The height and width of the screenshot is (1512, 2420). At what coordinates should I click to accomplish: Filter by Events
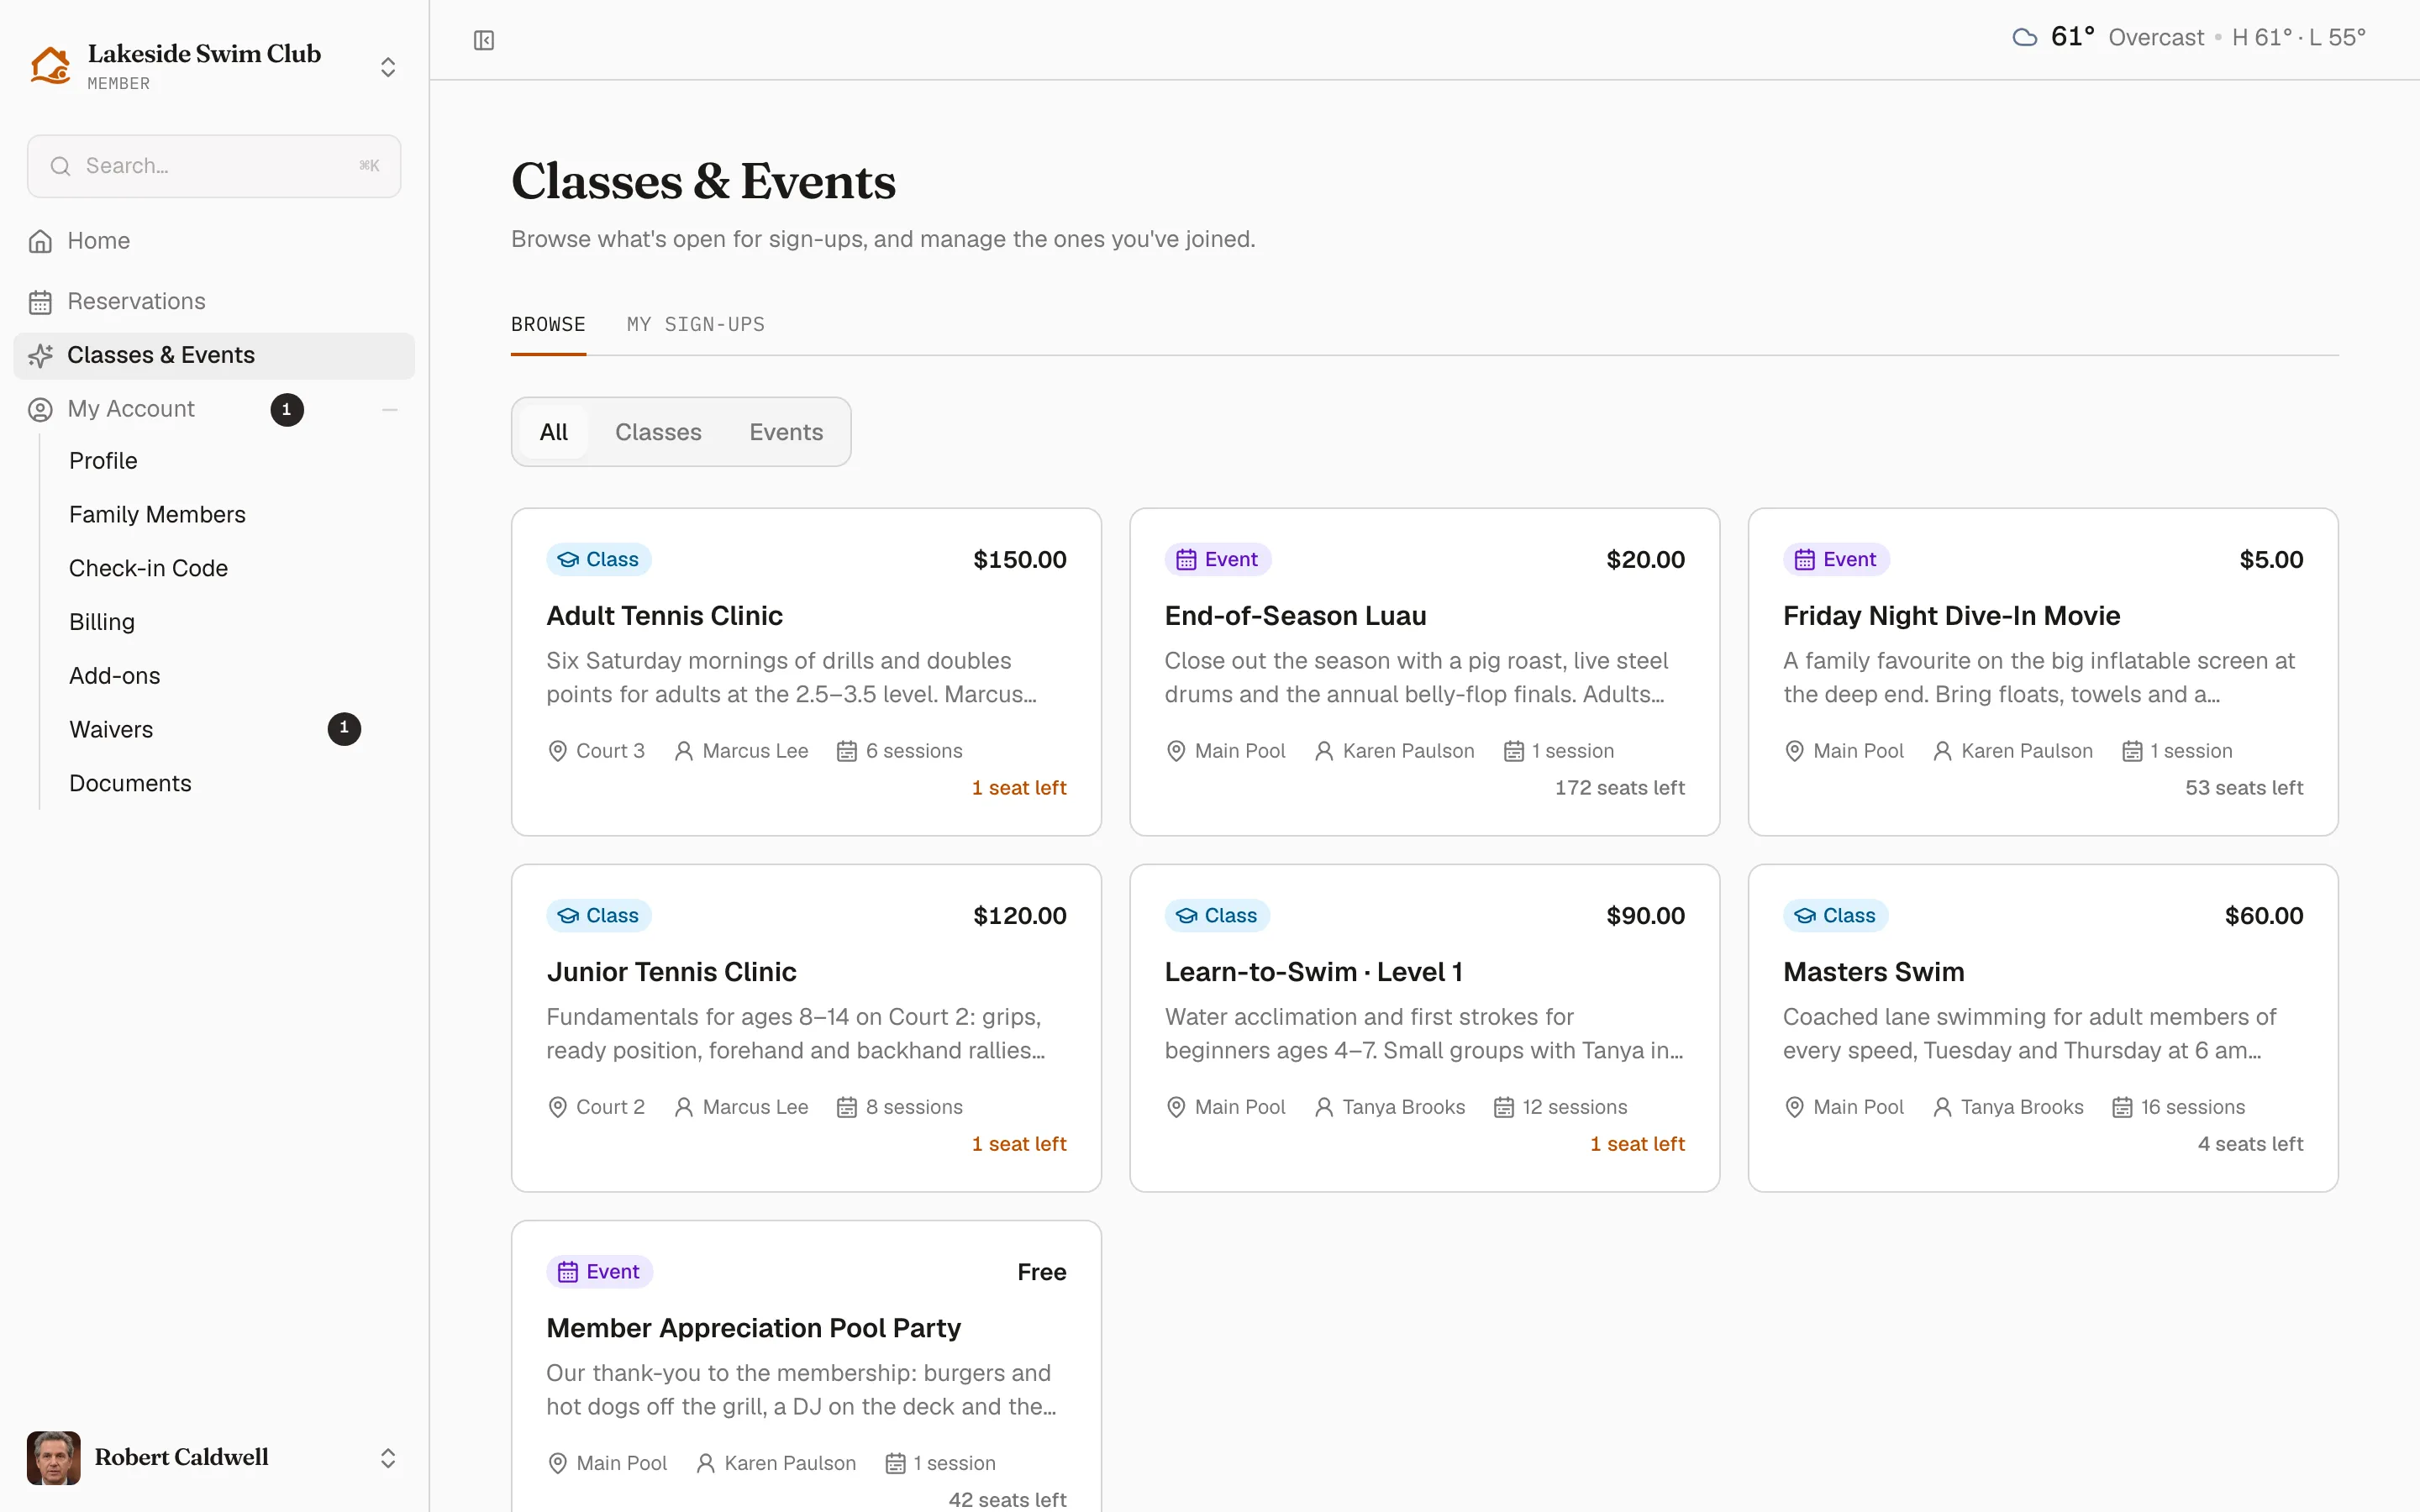click(x=786, y=432)
